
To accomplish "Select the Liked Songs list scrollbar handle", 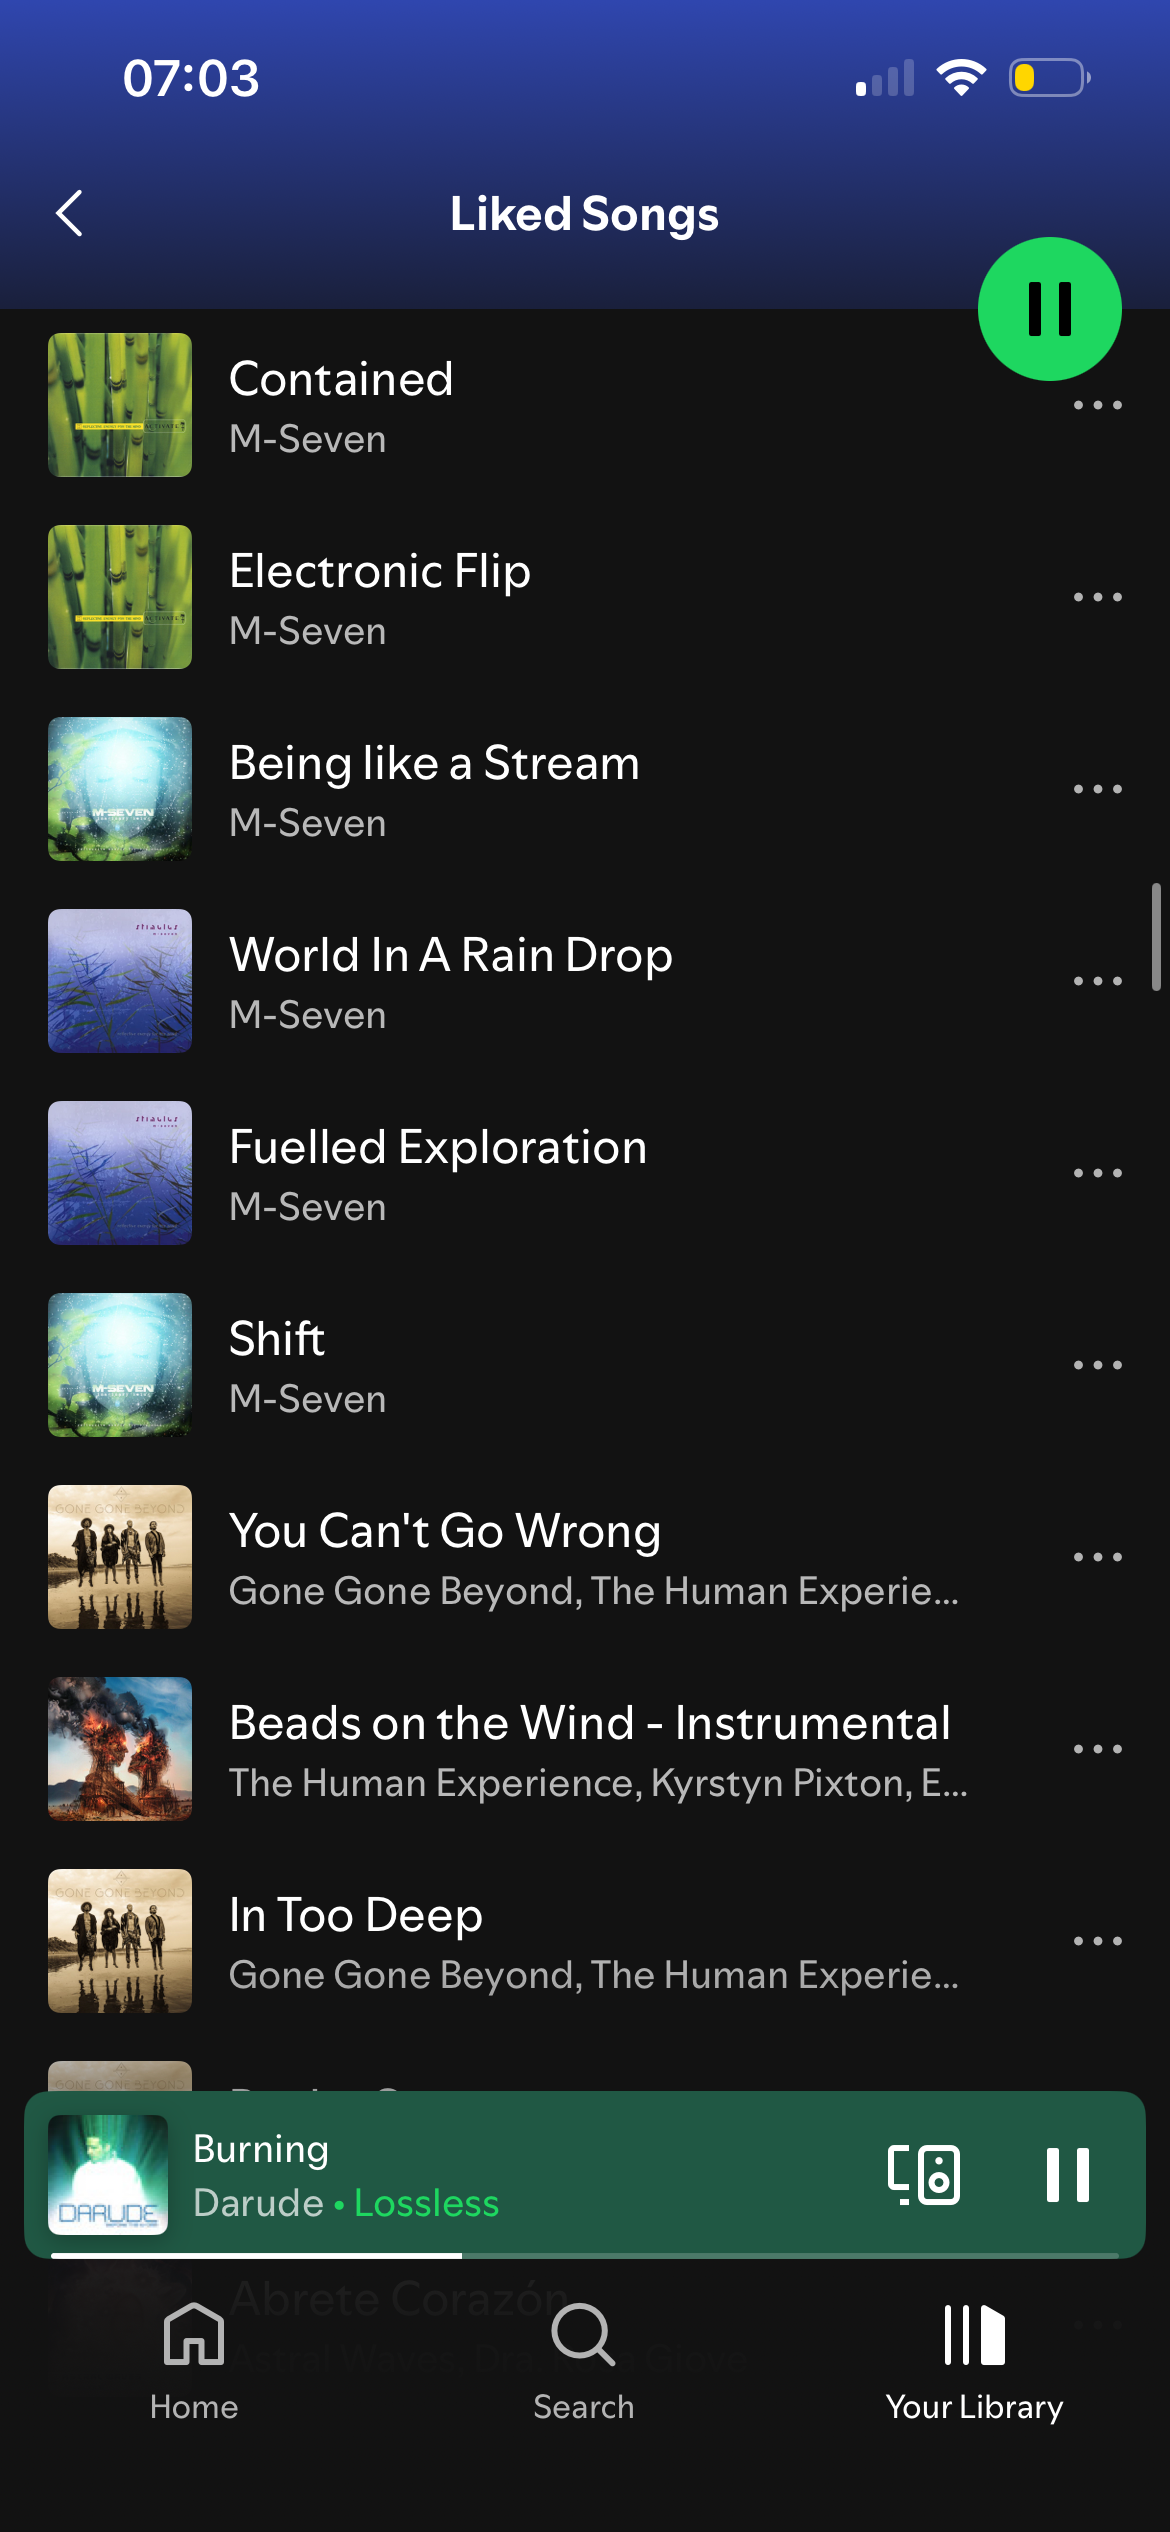I will [x=1156, y=936].
